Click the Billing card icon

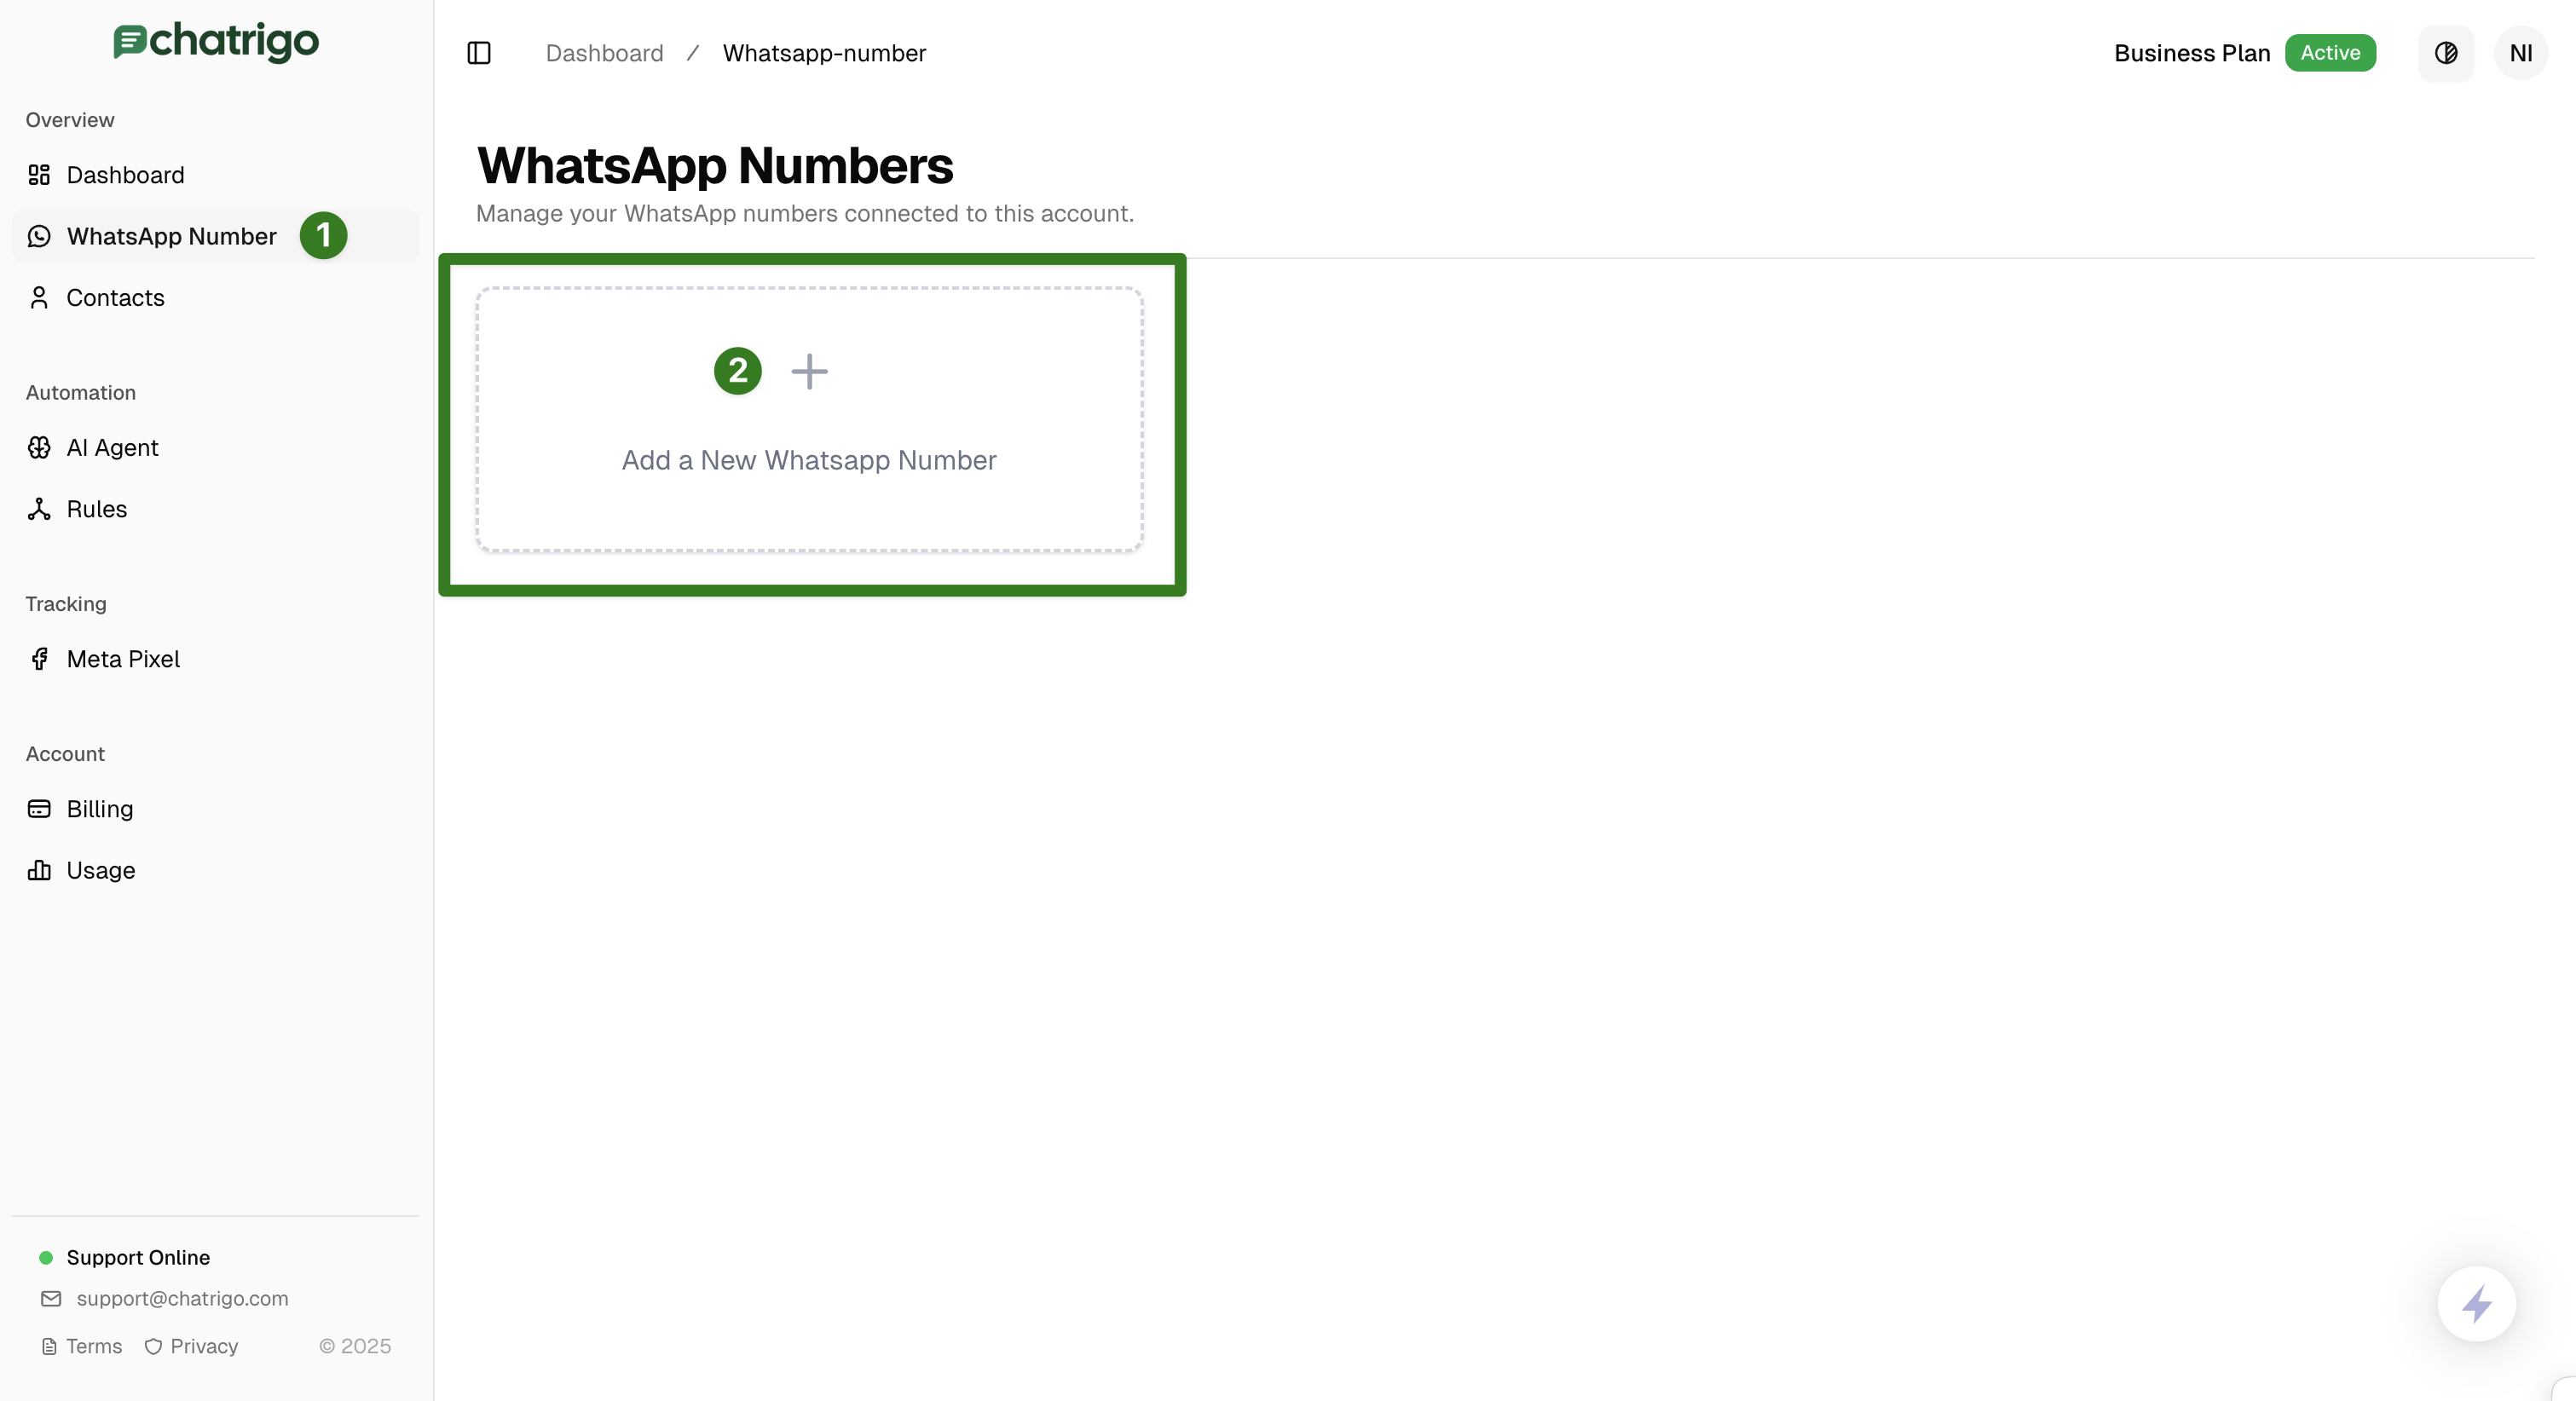coord(39,809)
